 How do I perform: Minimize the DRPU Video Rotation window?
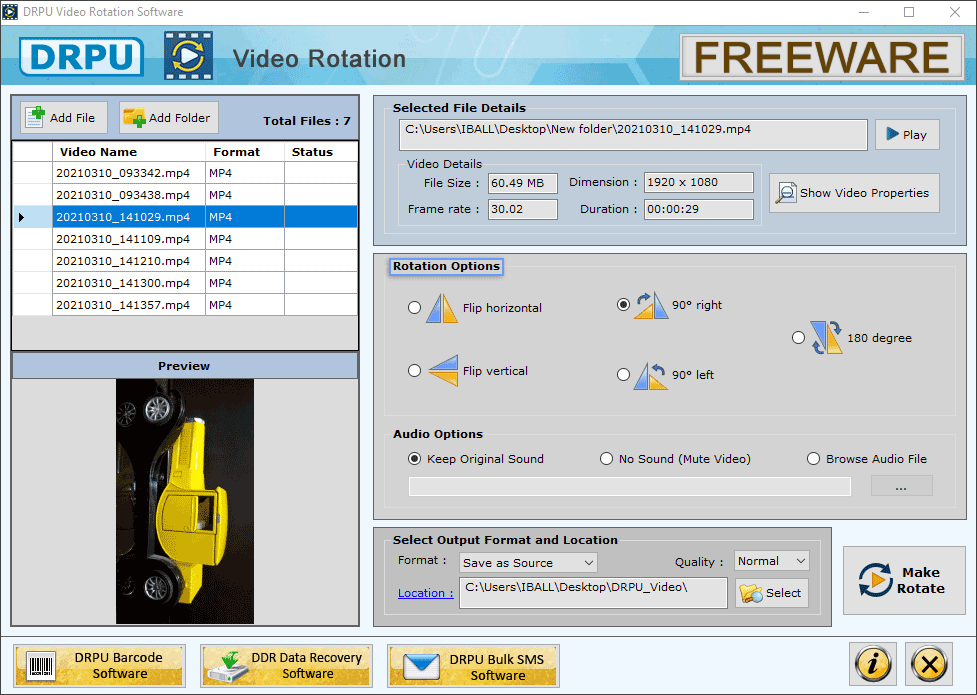[864, 12]
